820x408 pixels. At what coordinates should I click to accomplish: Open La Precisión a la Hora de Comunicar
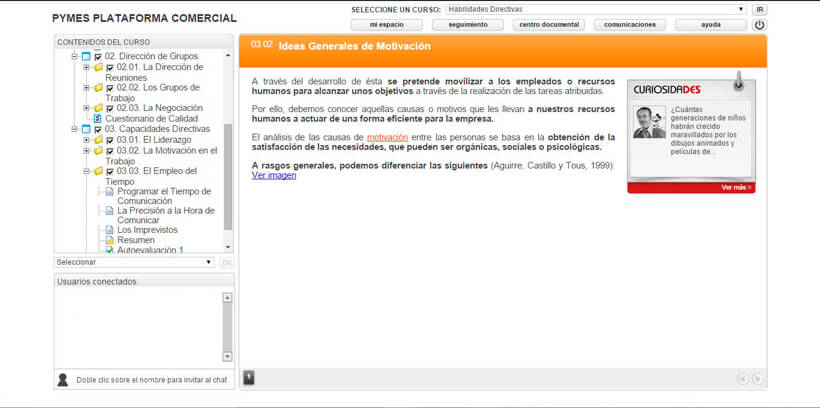(x=166, y=216)
